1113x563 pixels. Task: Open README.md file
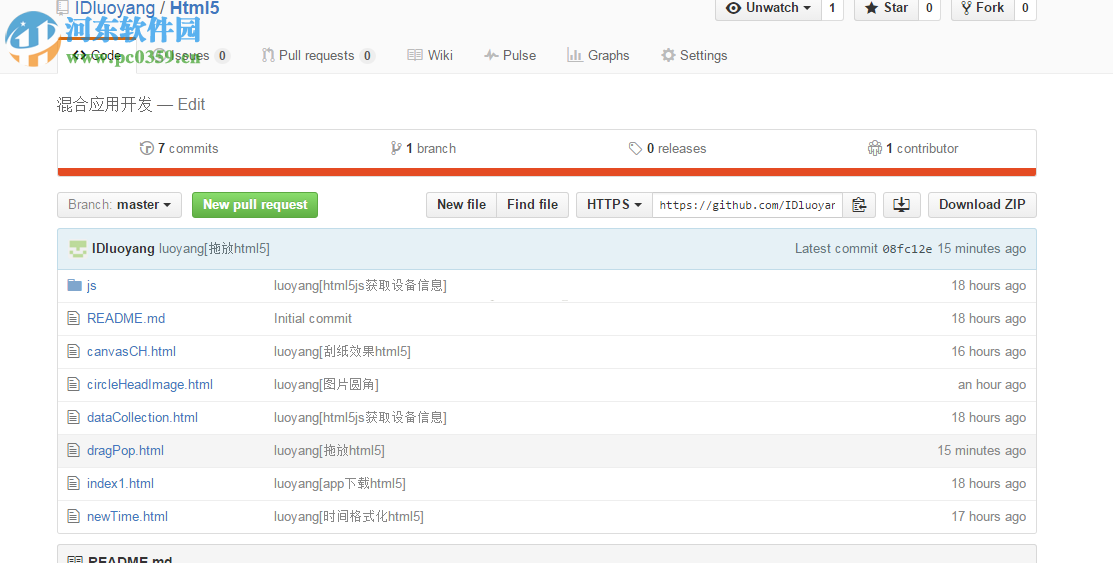tap(126, 318)
